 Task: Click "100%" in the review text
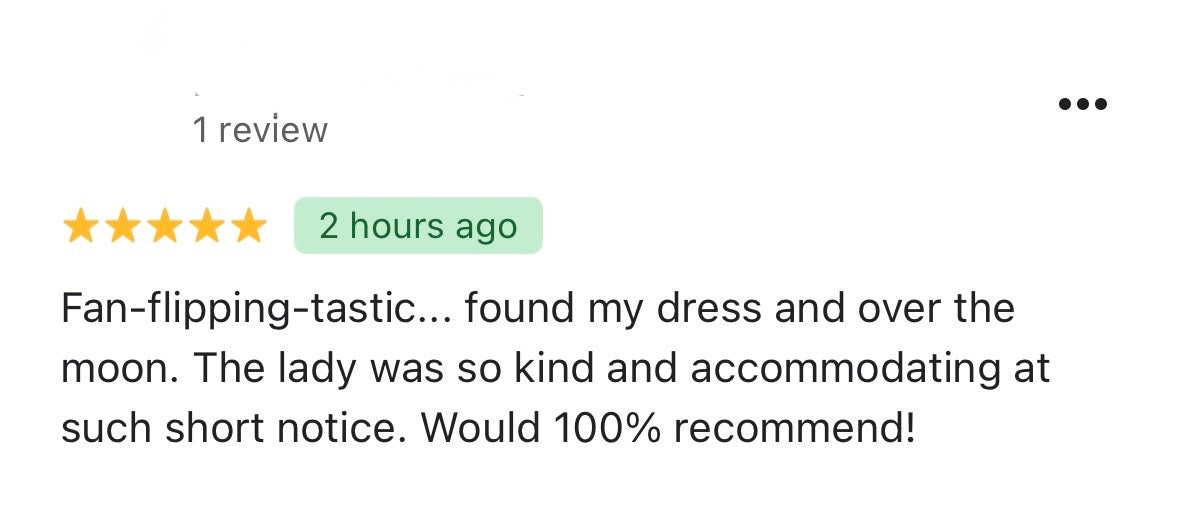pyautogui.click(x=604, y=429)
